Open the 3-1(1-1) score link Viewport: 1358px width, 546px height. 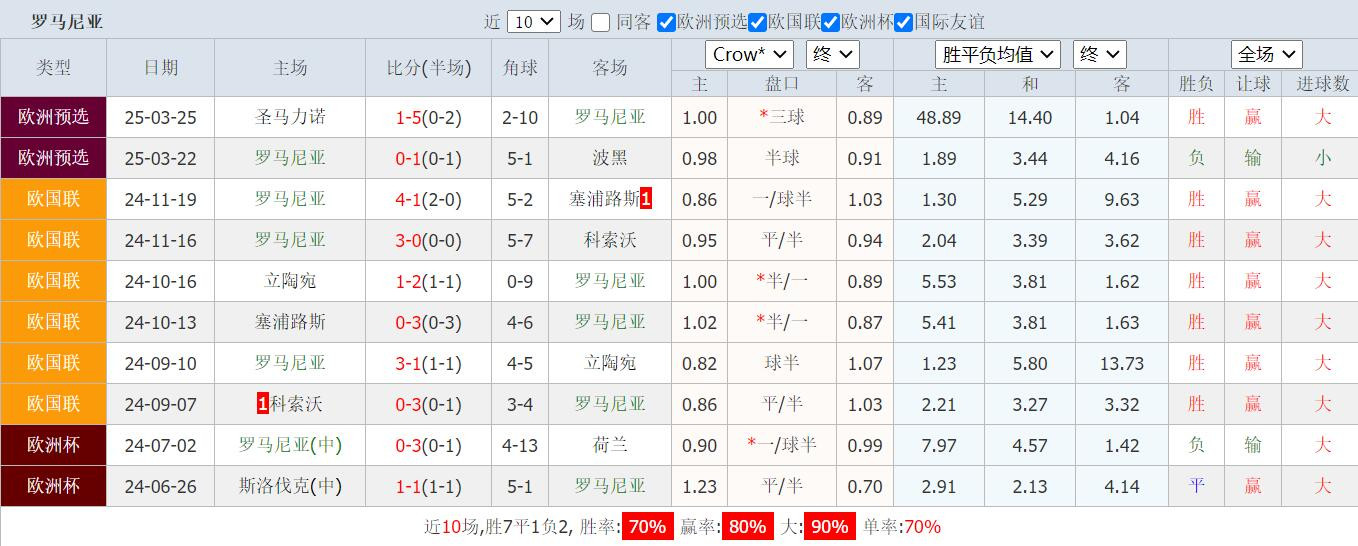tap(428, 363)
